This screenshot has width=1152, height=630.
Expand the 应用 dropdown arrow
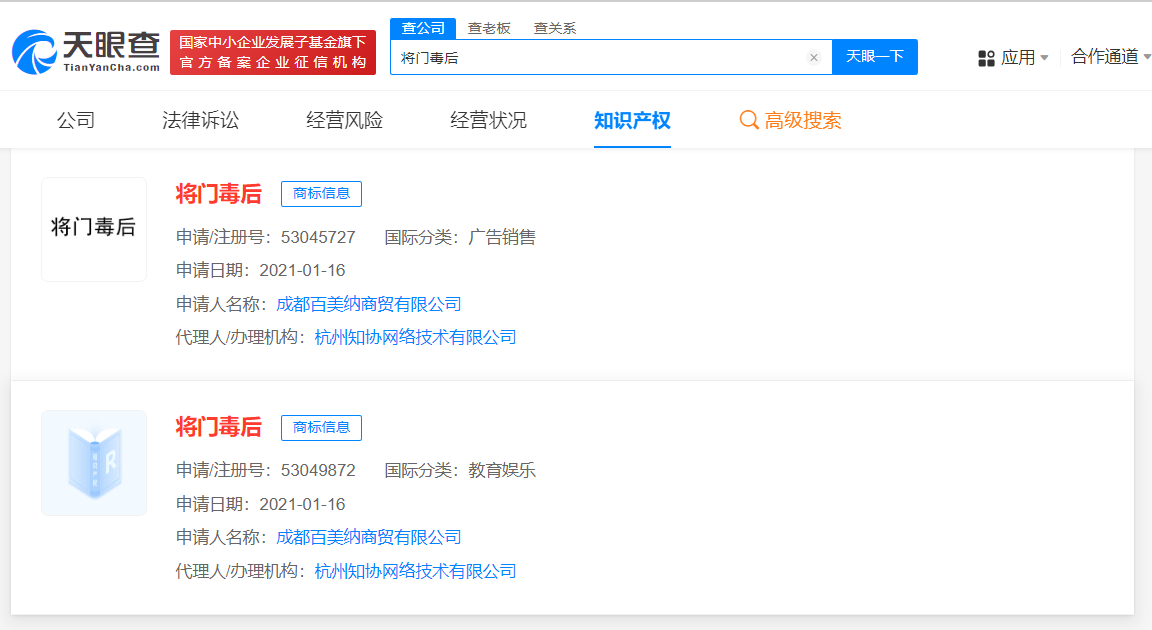click(x=1045, y=58)
